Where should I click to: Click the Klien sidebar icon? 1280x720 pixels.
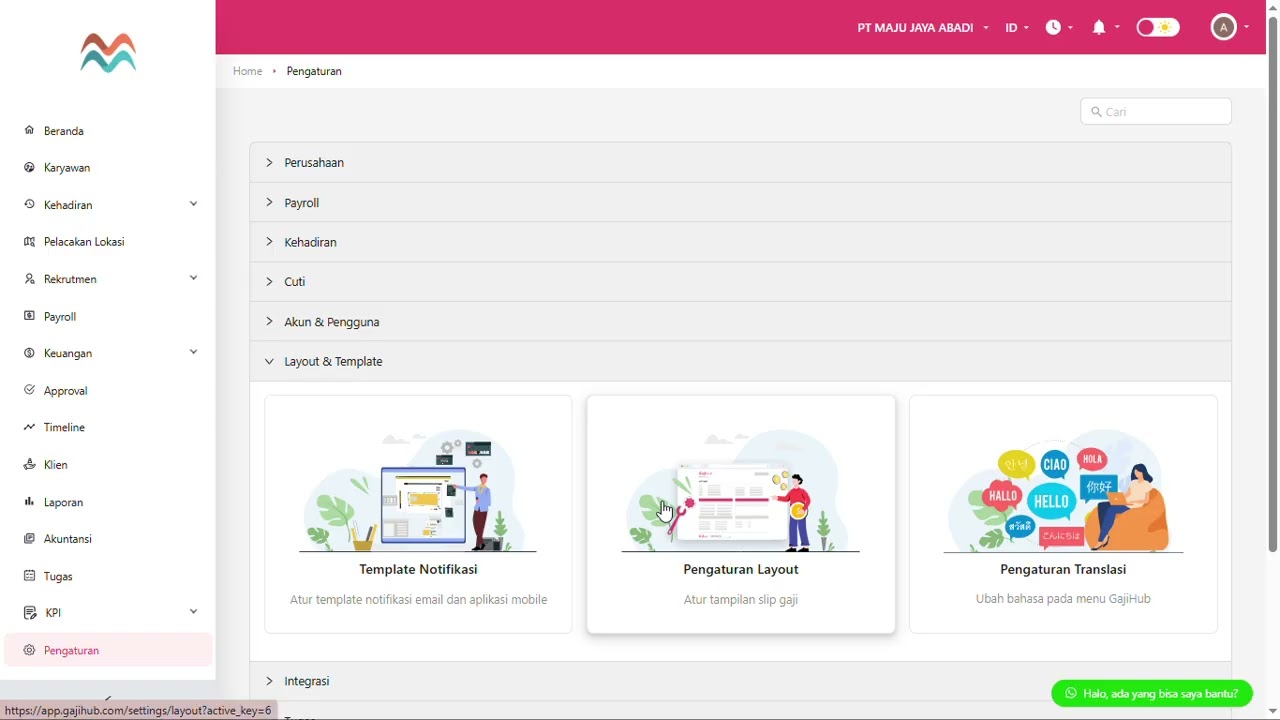[29, 464]
